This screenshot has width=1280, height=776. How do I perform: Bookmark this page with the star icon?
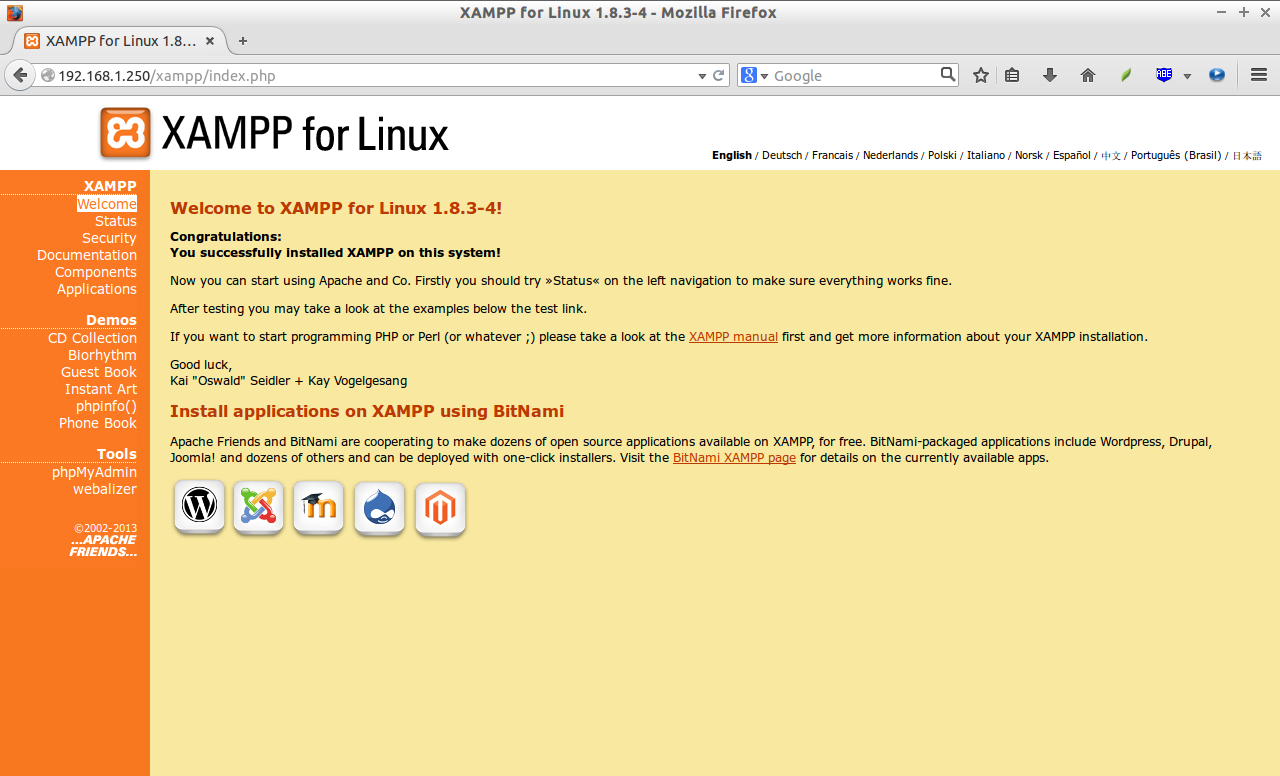(x=981, y=75)
